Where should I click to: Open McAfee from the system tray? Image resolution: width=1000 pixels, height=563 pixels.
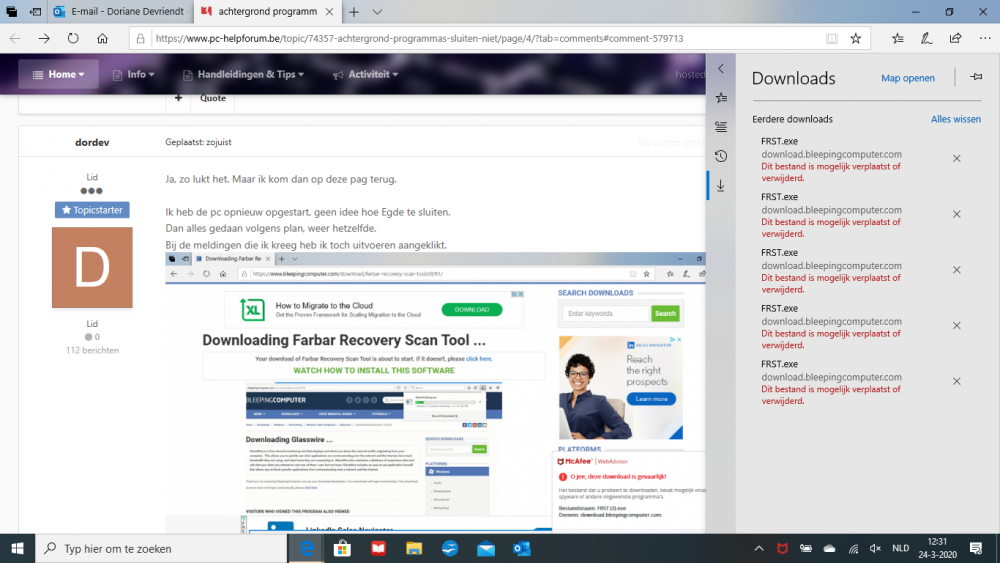[x=782, y=548]
